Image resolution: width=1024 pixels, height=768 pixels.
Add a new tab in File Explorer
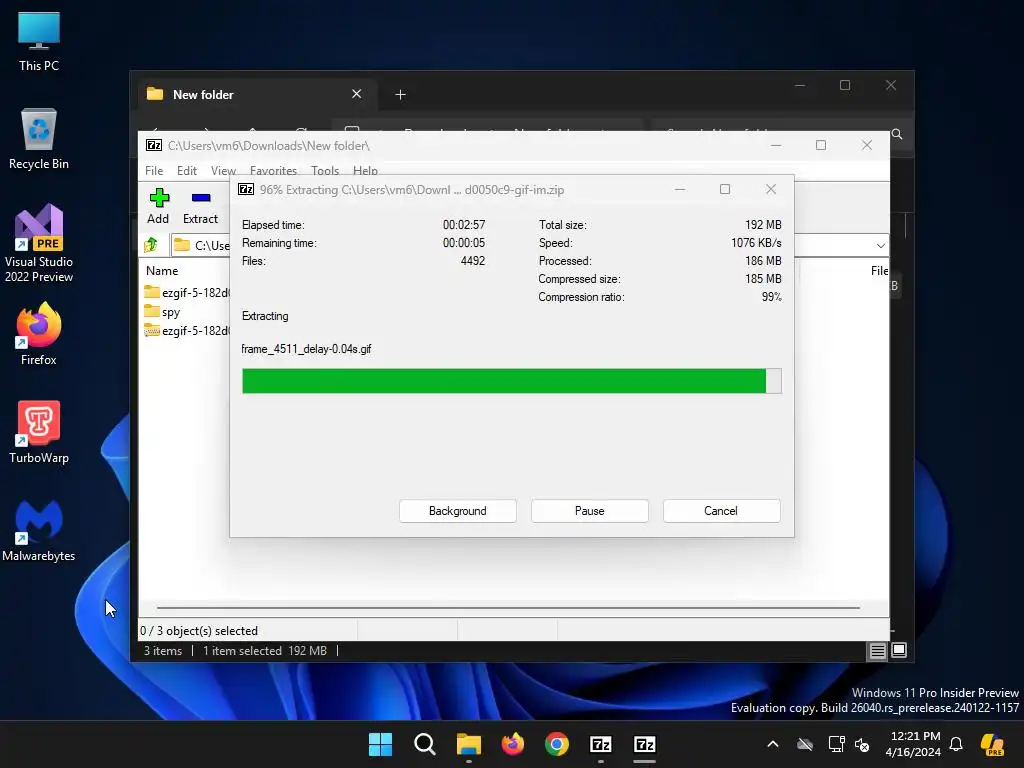pos(400,95)
